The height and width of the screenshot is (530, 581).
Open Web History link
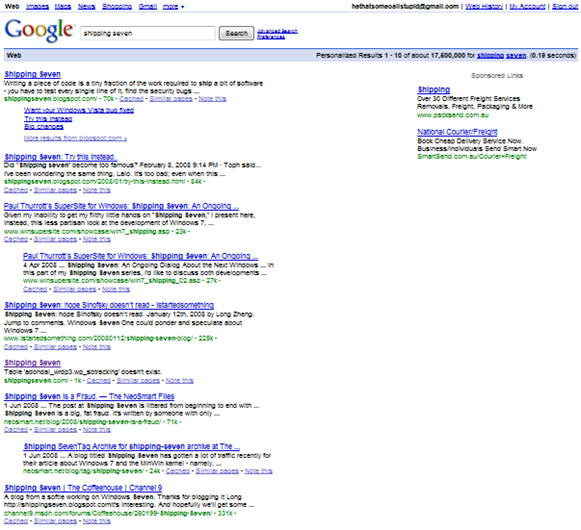[x=484, y=6]
